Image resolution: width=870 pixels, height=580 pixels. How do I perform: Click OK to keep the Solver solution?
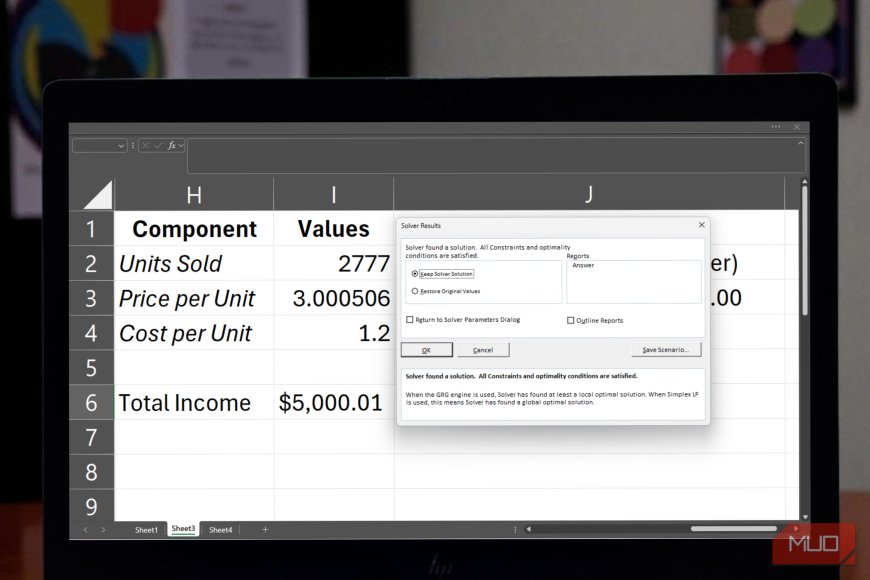coord(427,350)
